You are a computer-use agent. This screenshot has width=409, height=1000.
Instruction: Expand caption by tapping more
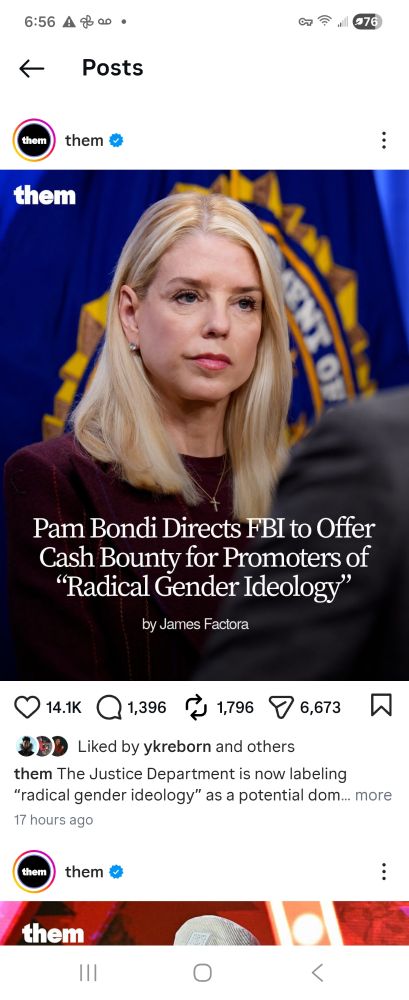coord(373,795)
